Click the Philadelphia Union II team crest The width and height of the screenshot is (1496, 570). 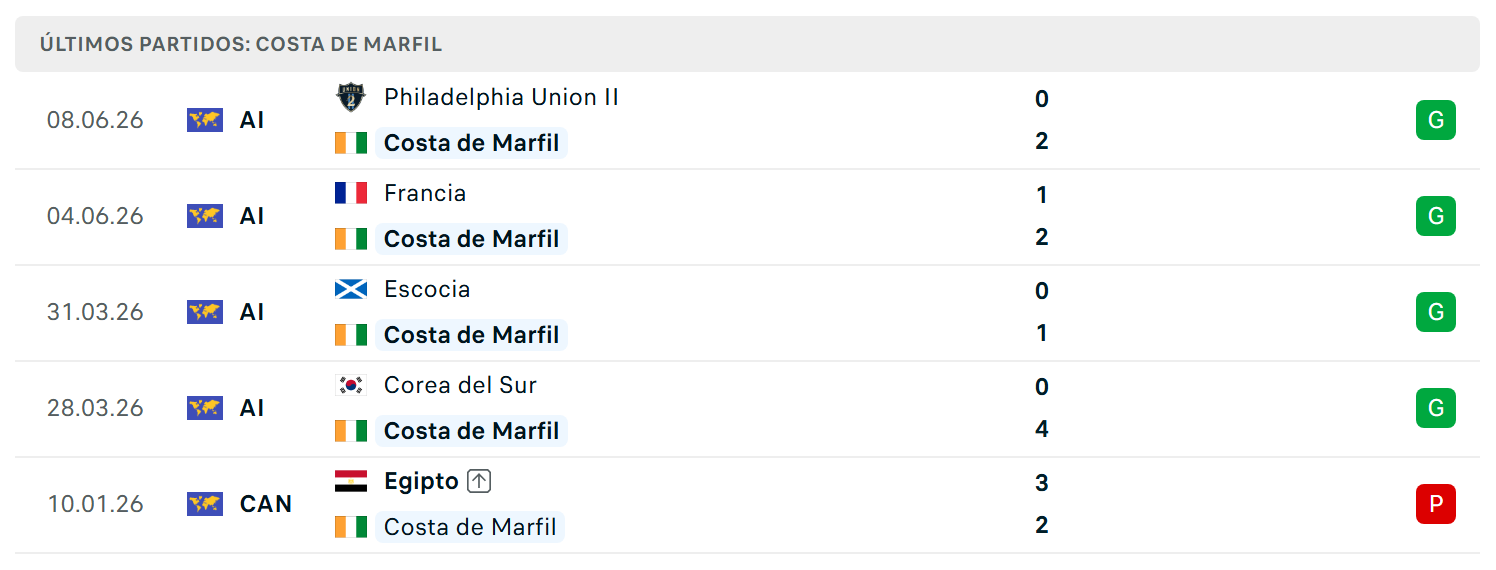(351, 97)
